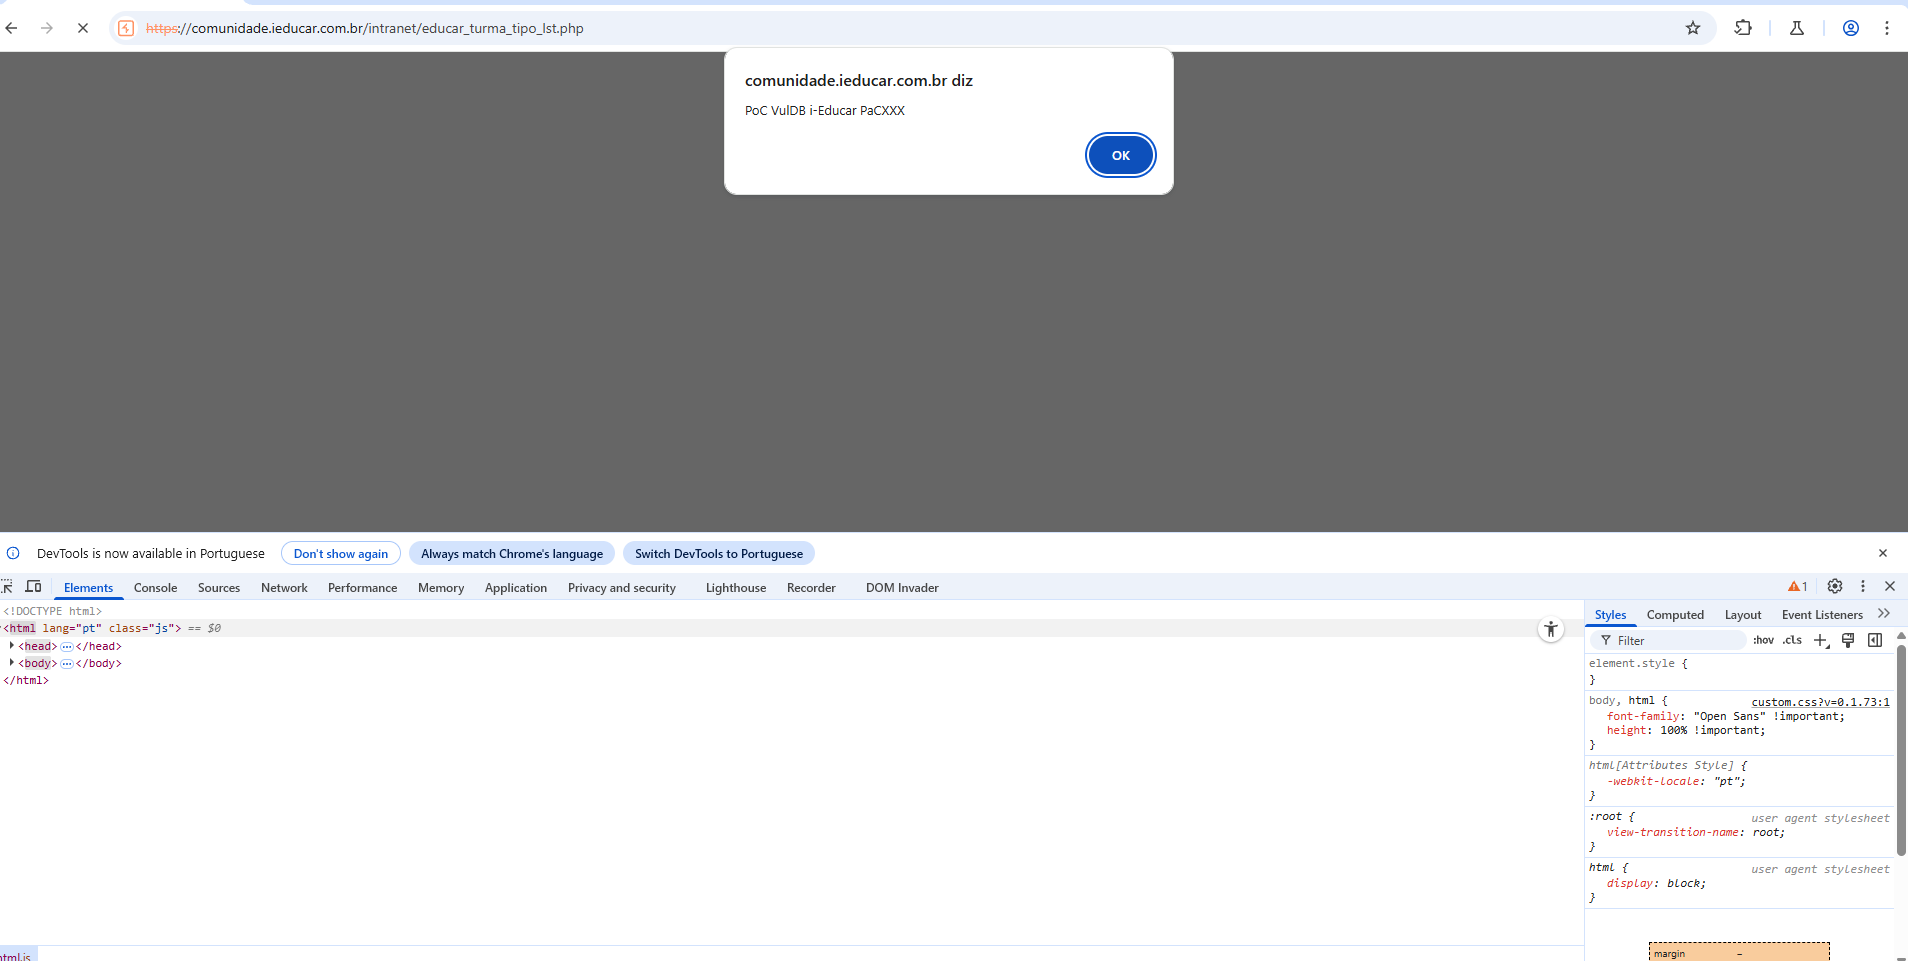Bookmark this page with the star icon
1908x961 pixels.
click(x=1693, y=28)
